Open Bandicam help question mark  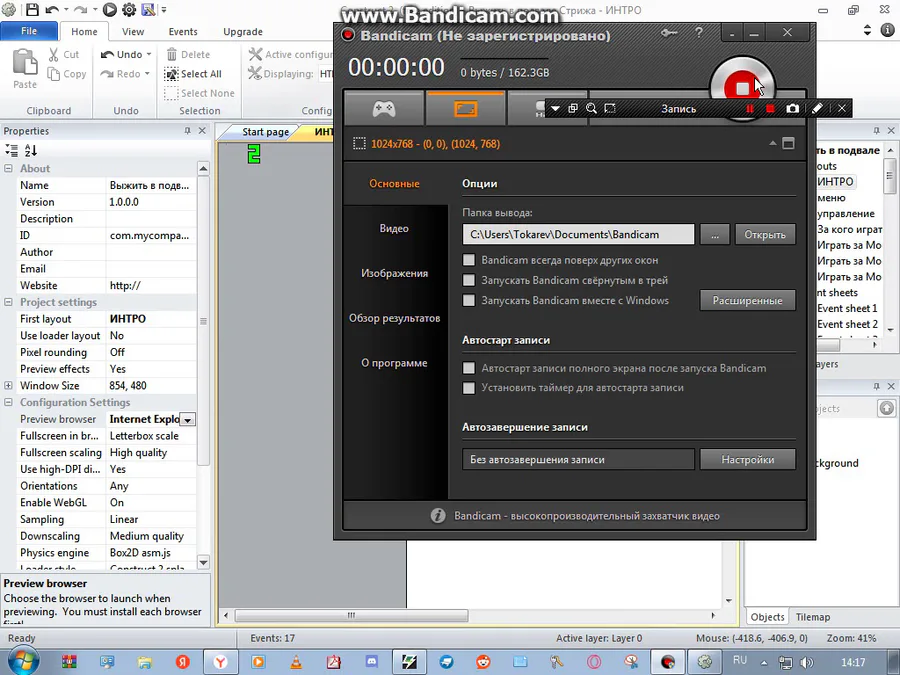tap(699, 33)
